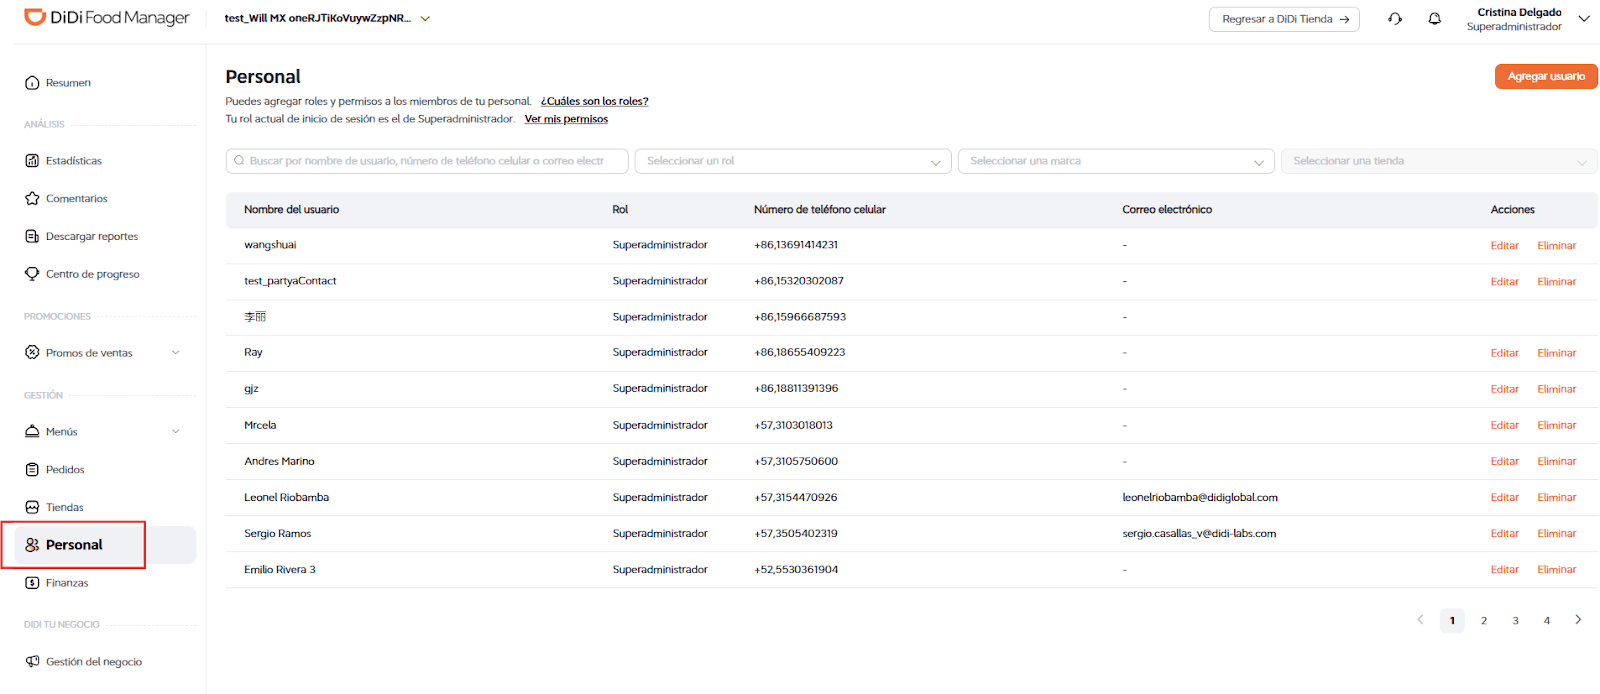
Task: Open the Pedidos sidebar item
Action: tap(65, 470)
